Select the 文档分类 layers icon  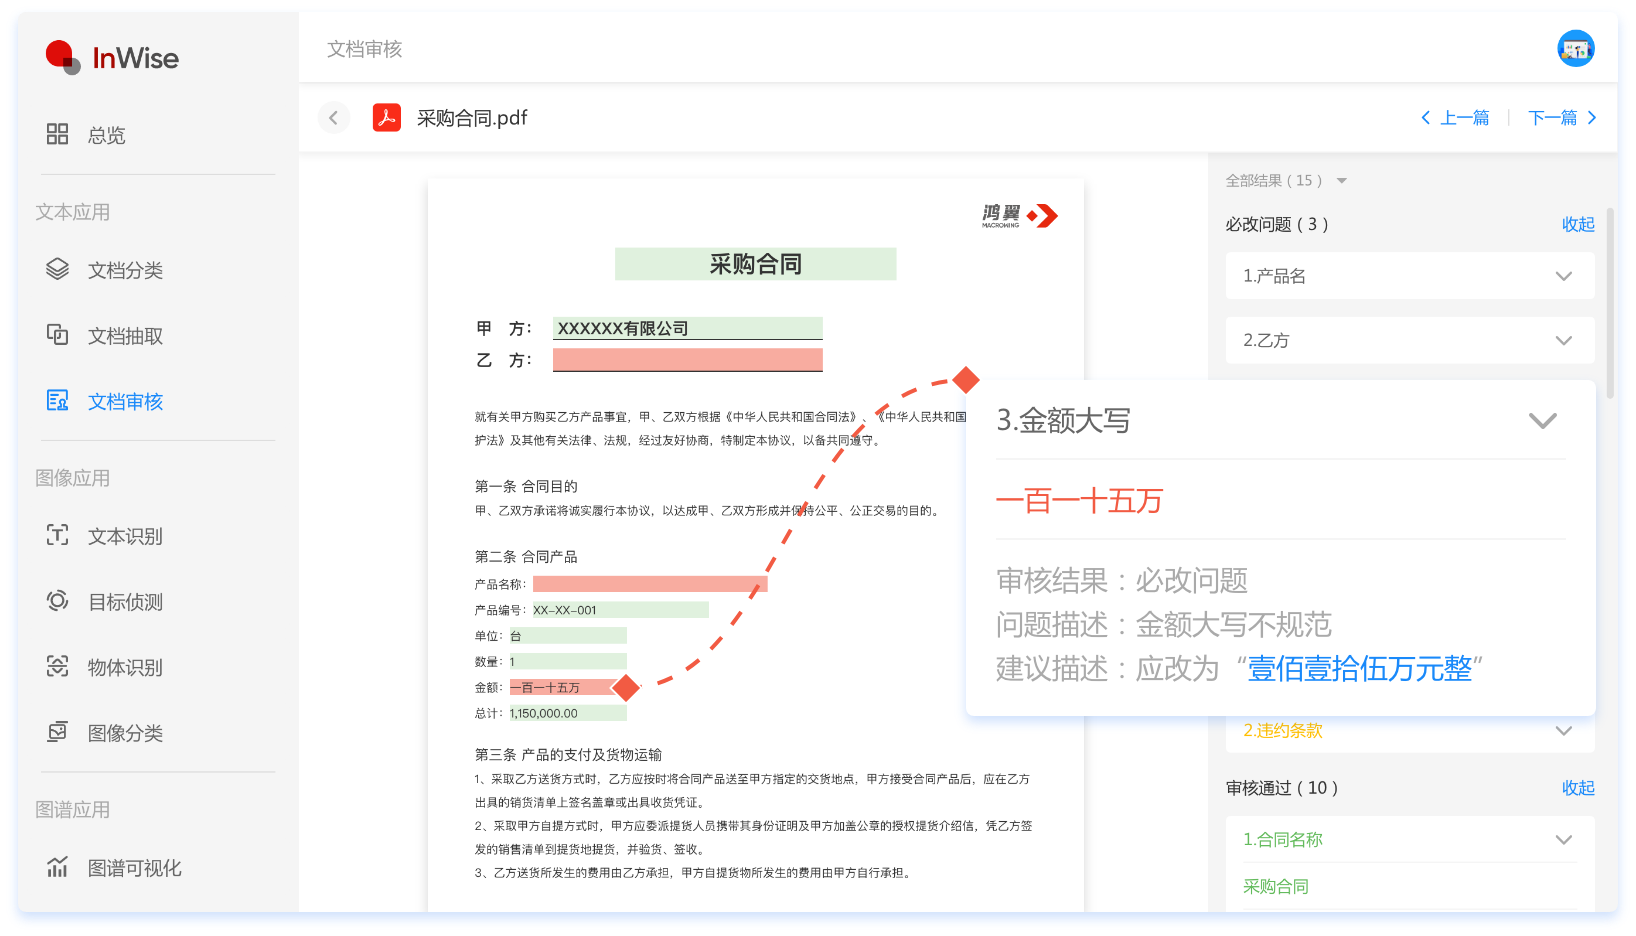57,269
